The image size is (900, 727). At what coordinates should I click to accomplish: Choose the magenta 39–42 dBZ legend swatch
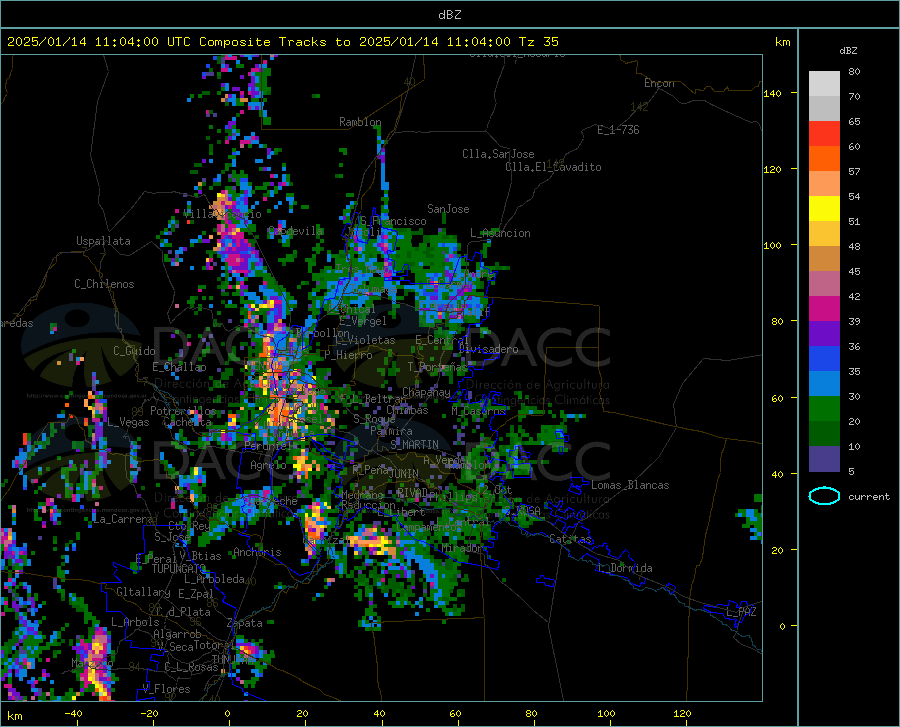point(824,308)
